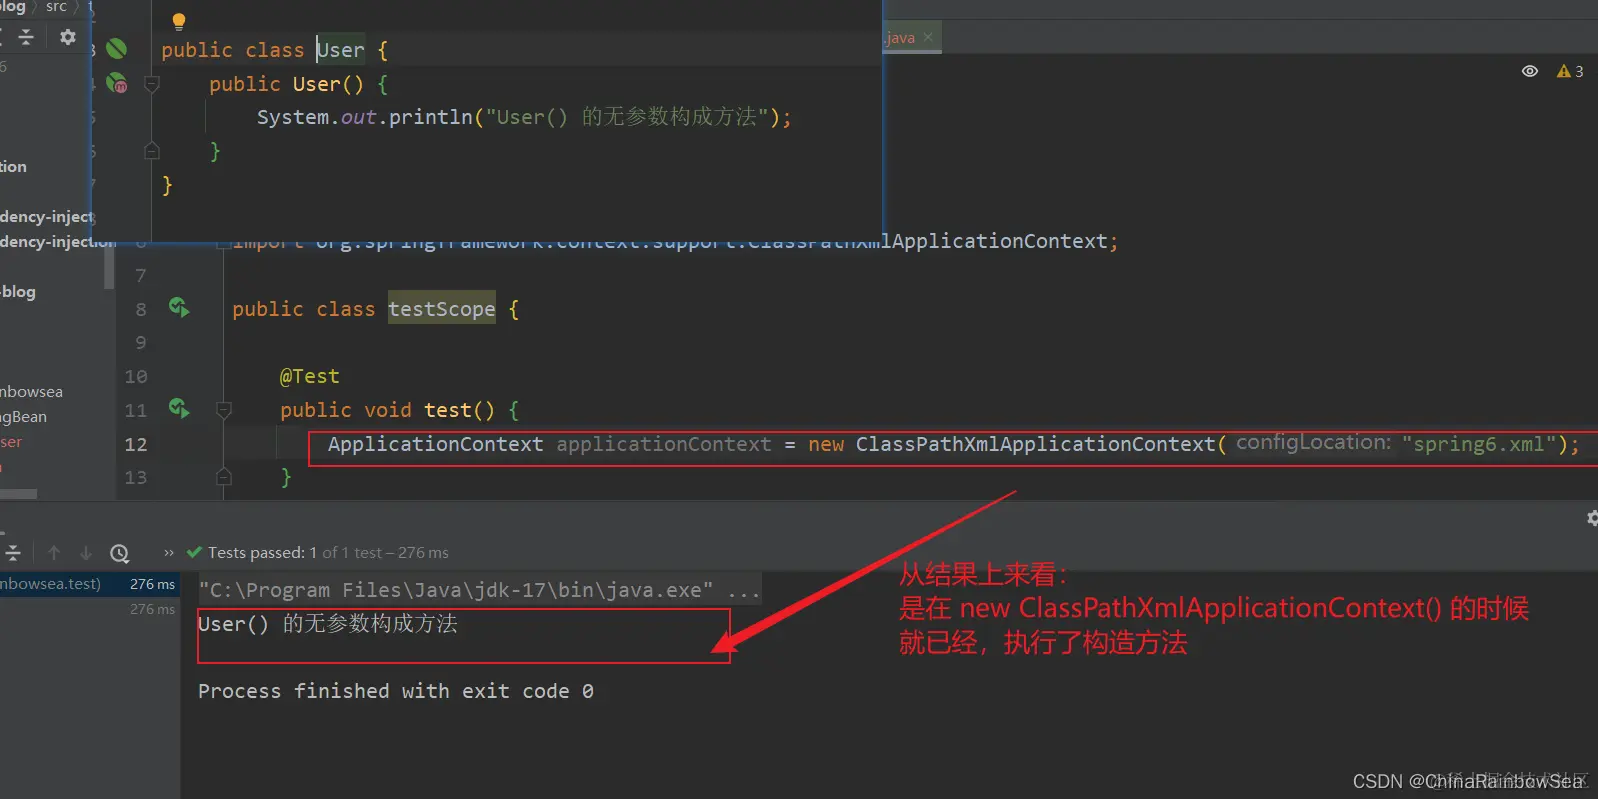Screen dimensions: 1598x799
Task: Click Project panel horizontal scrollbar
Action: click(x=19, y=494)
